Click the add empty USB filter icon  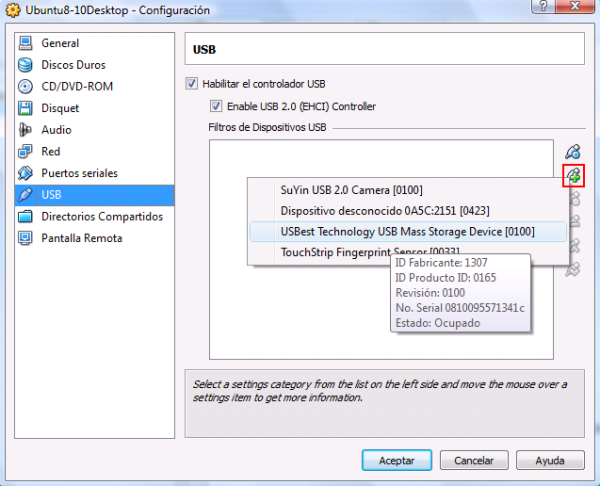pyautogui.click(x=572, y=152)
